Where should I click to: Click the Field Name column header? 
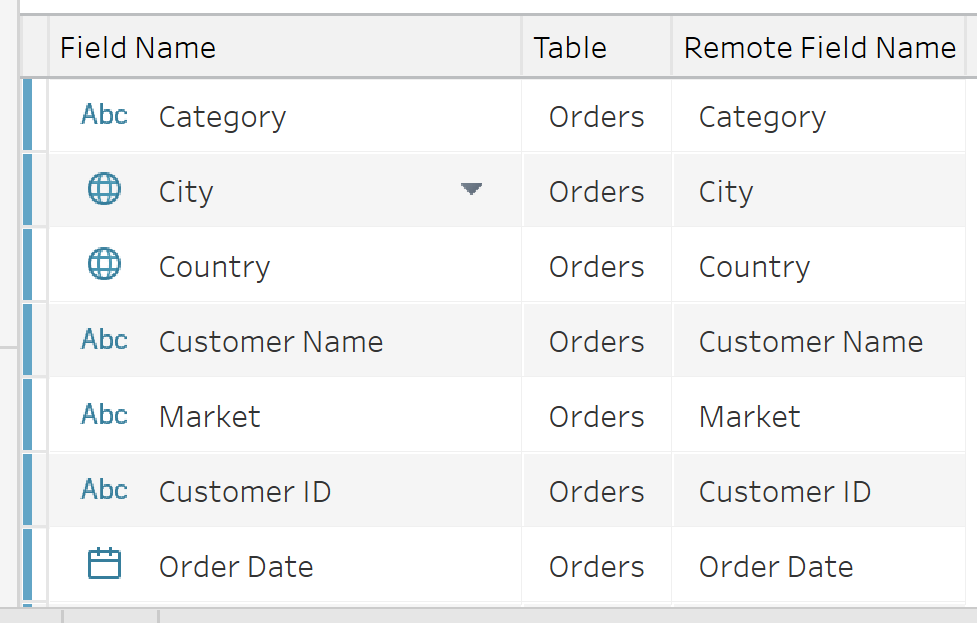pyautogui.click(x=137, y=47)
